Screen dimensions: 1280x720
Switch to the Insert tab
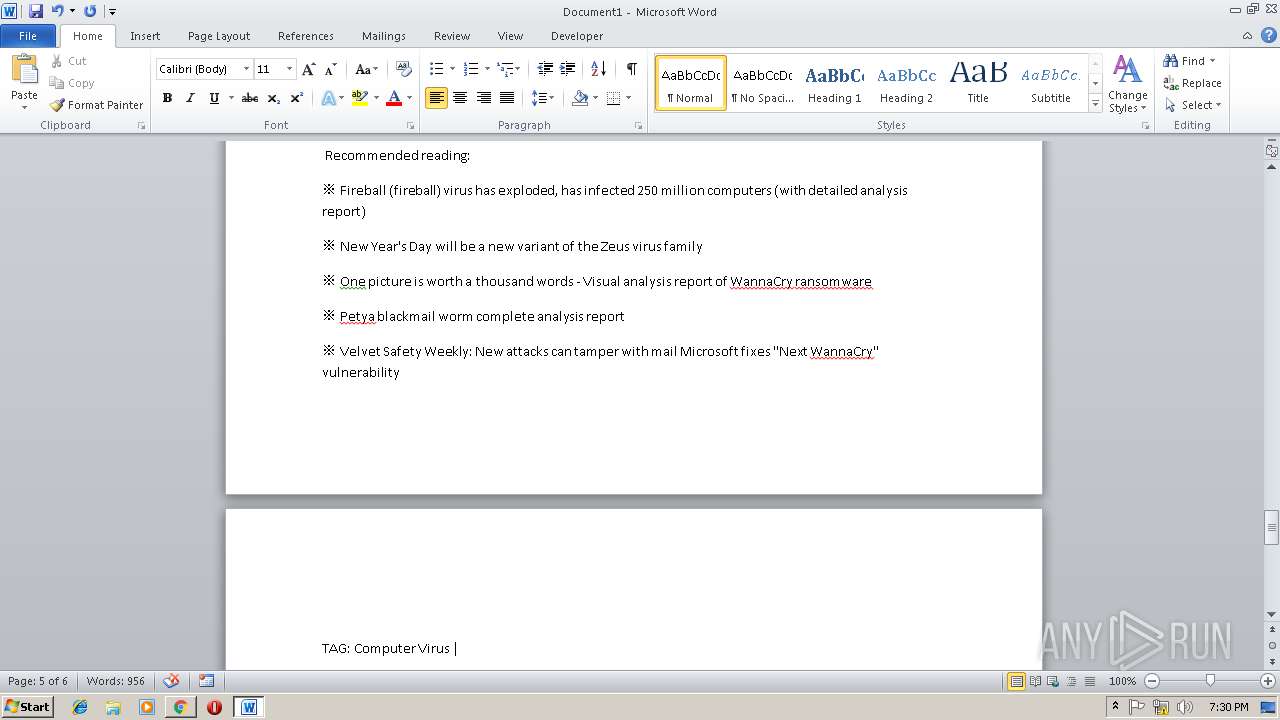tap(145, 36)
